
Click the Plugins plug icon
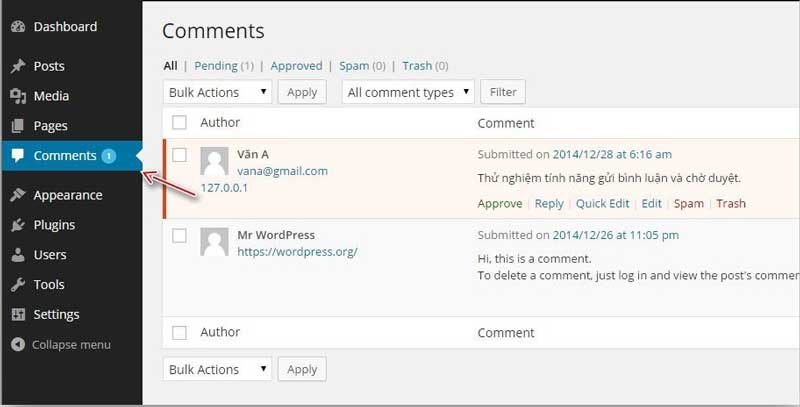(17, 225)
